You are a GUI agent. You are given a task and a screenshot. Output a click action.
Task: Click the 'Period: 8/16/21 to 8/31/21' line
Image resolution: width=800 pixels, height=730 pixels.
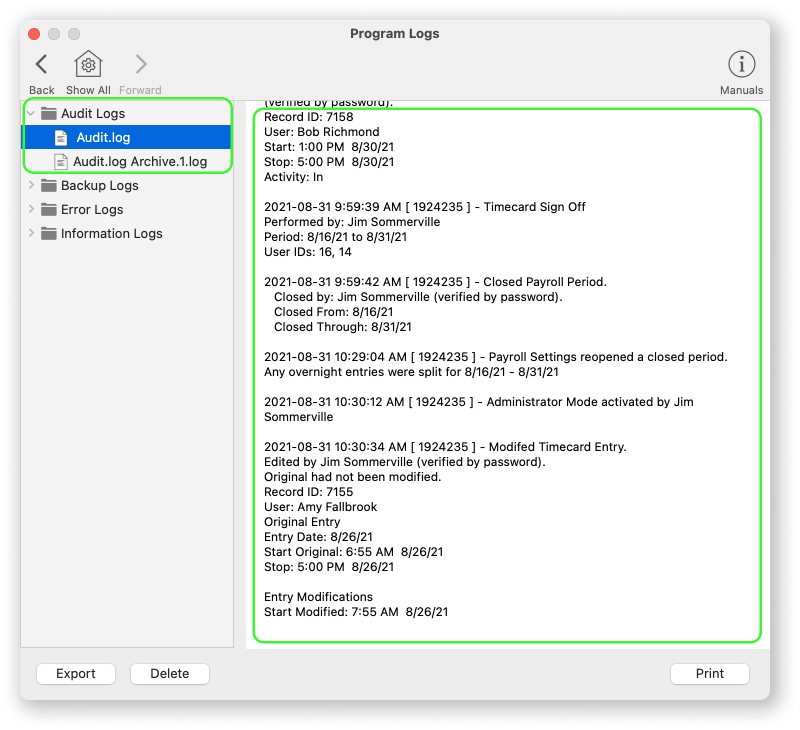coord(335,237)
